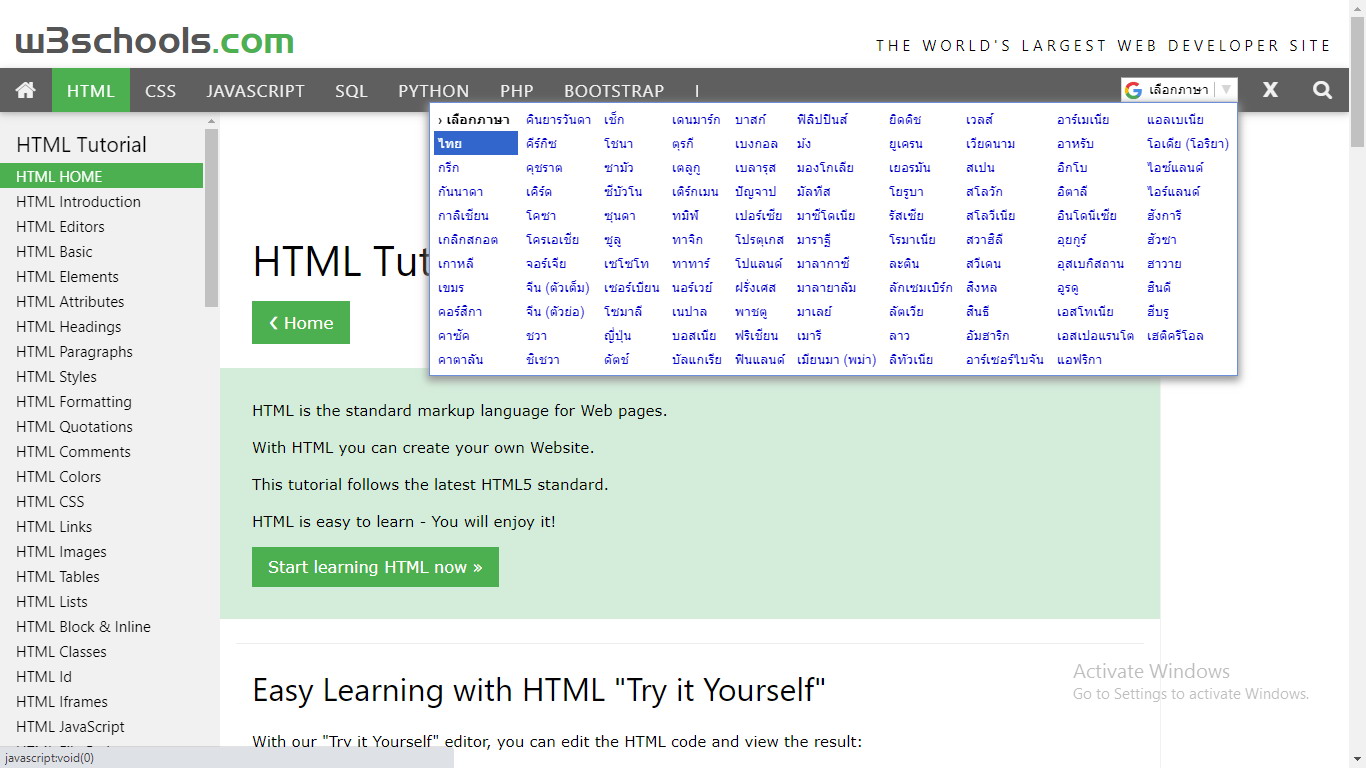This screenshot has height=768, width=1366.
Task: Select ไทย in language menu
Action: point(476,143)
